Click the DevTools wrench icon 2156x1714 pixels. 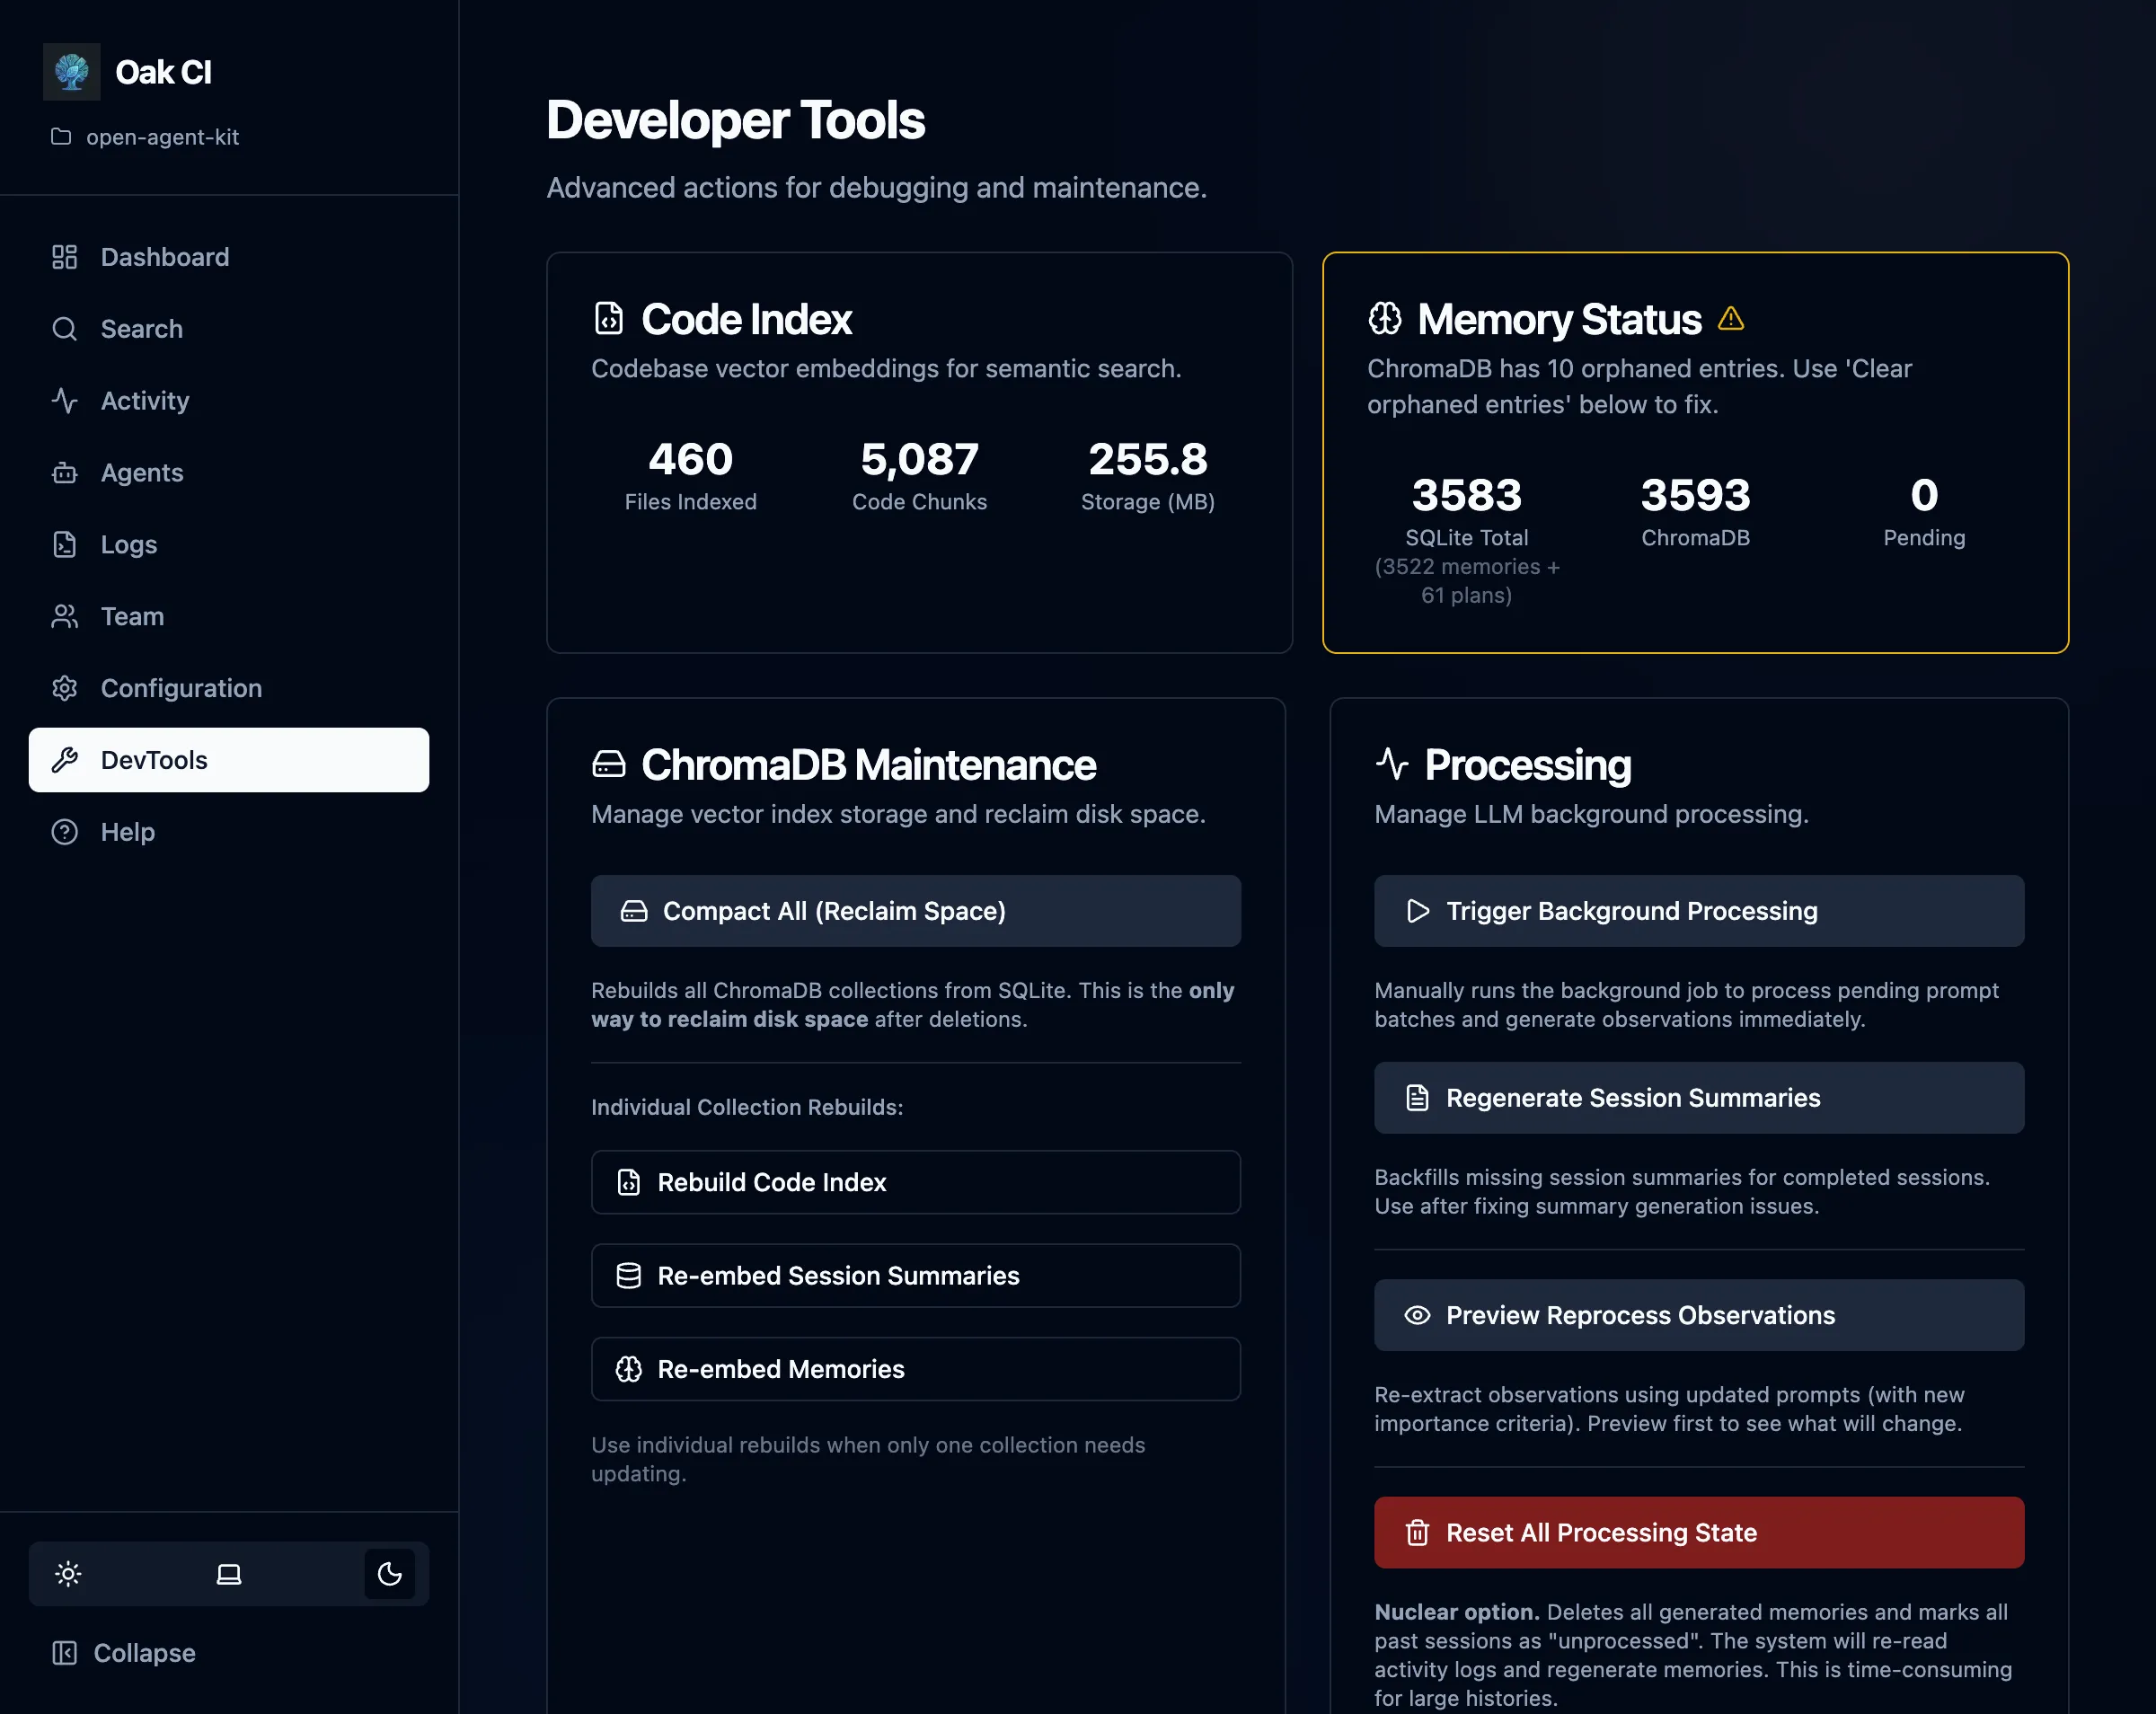[66, 760]
